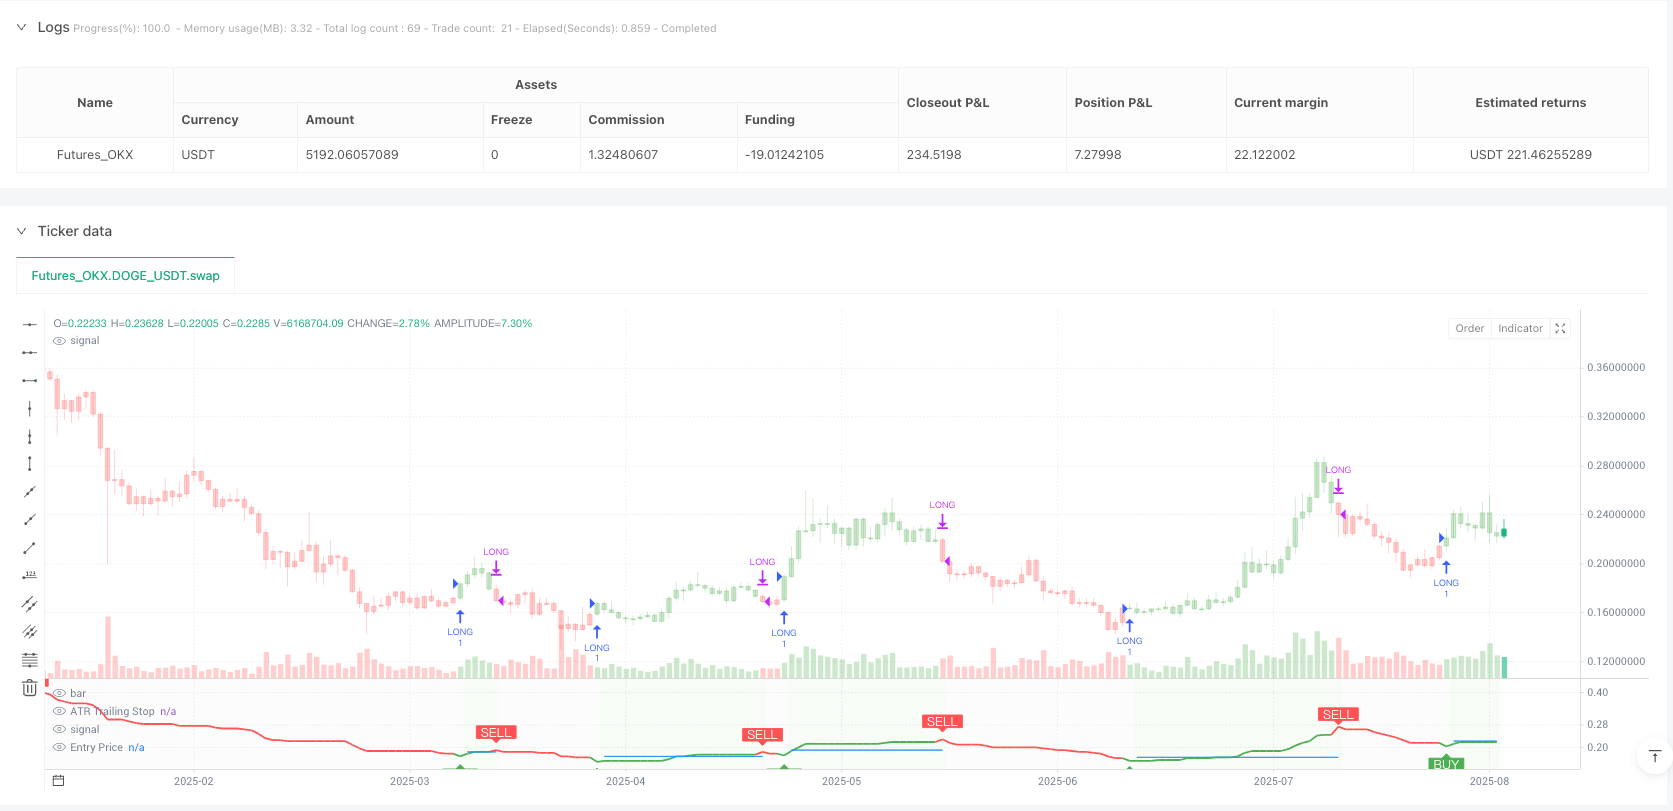Toggle the top signal eye in main chart
This screenshot has width=1673, height=811.
point(60,341)
